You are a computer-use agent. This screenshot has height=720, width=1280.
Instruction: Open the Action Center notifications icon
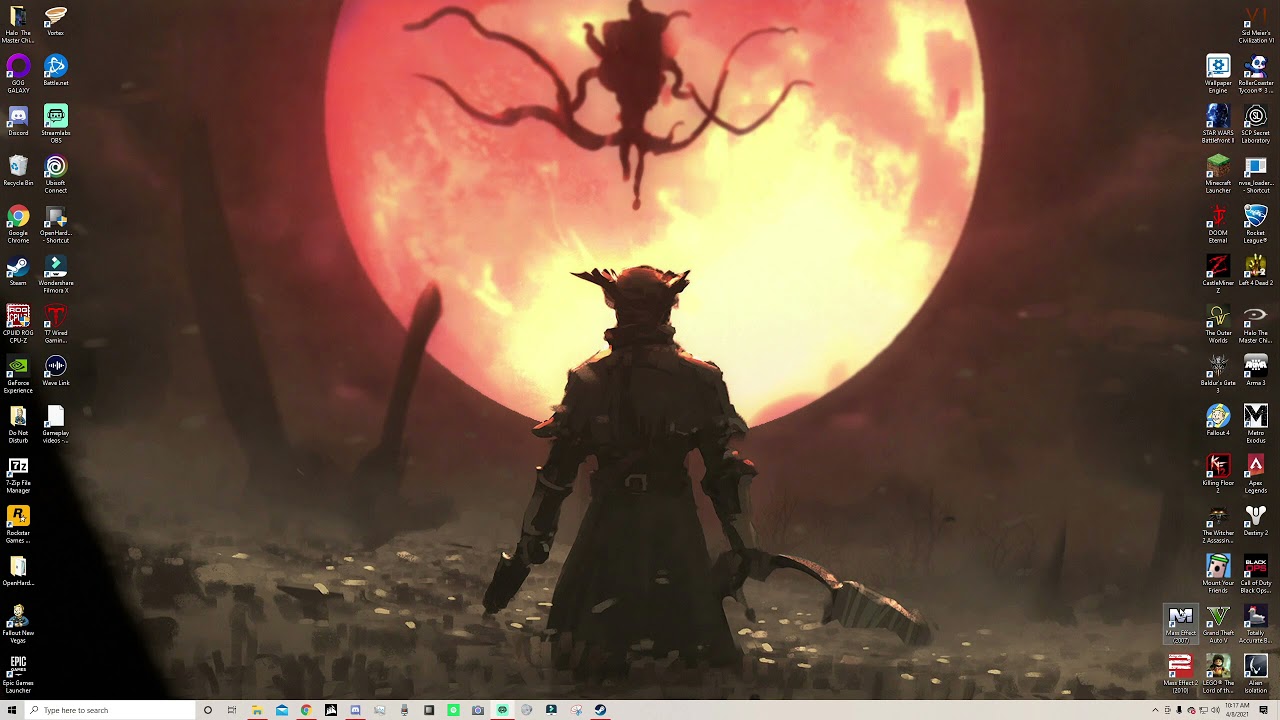point(1264,710)
